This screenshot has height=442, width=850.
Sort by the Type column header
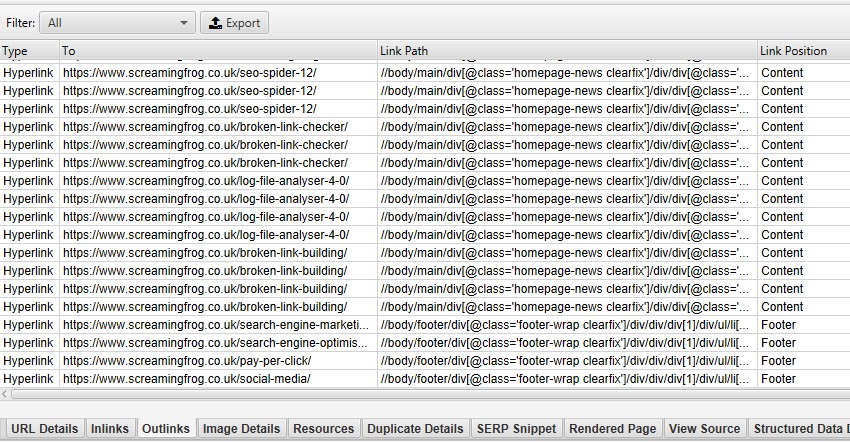click(28, 51)
